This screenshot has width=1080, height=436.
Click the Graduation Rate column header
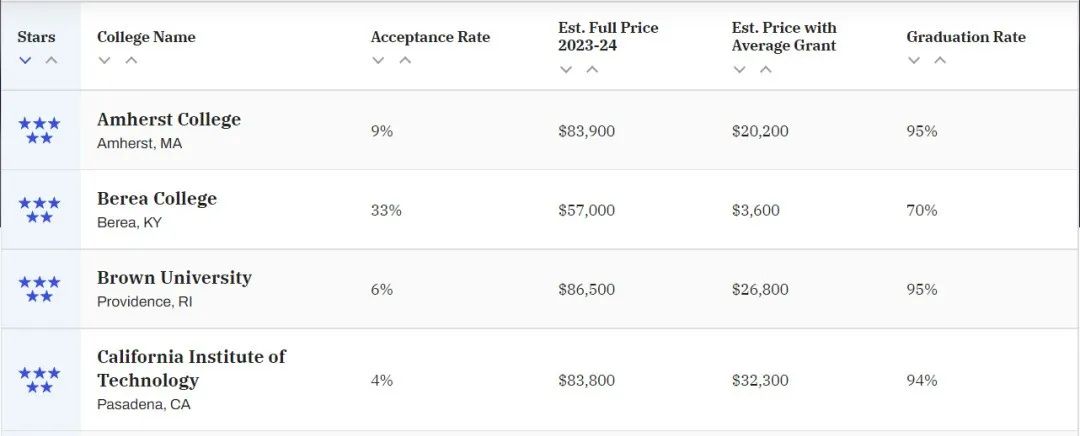[x=966, y=37]
